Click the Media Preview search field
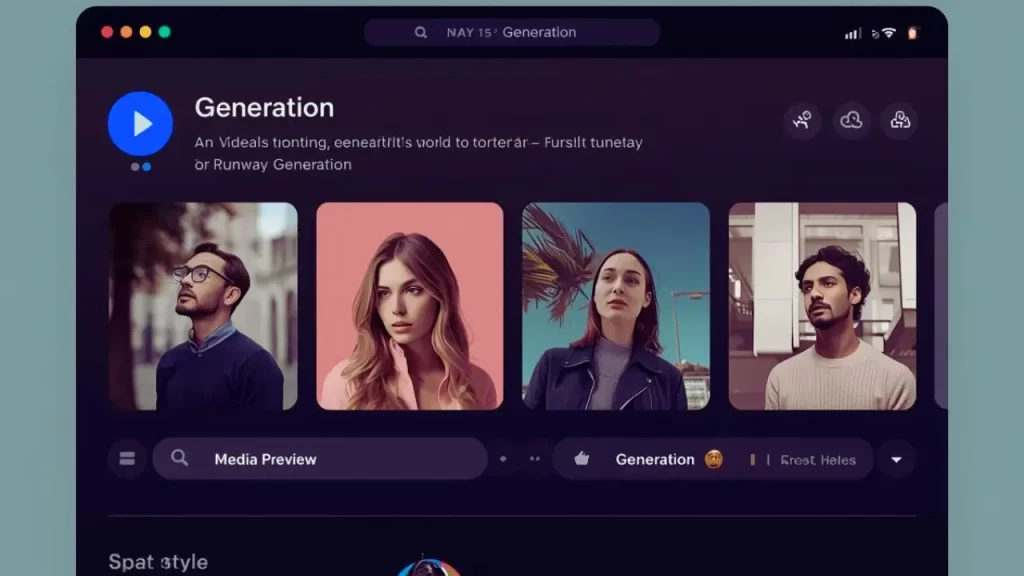 click(x=320, y=459)
